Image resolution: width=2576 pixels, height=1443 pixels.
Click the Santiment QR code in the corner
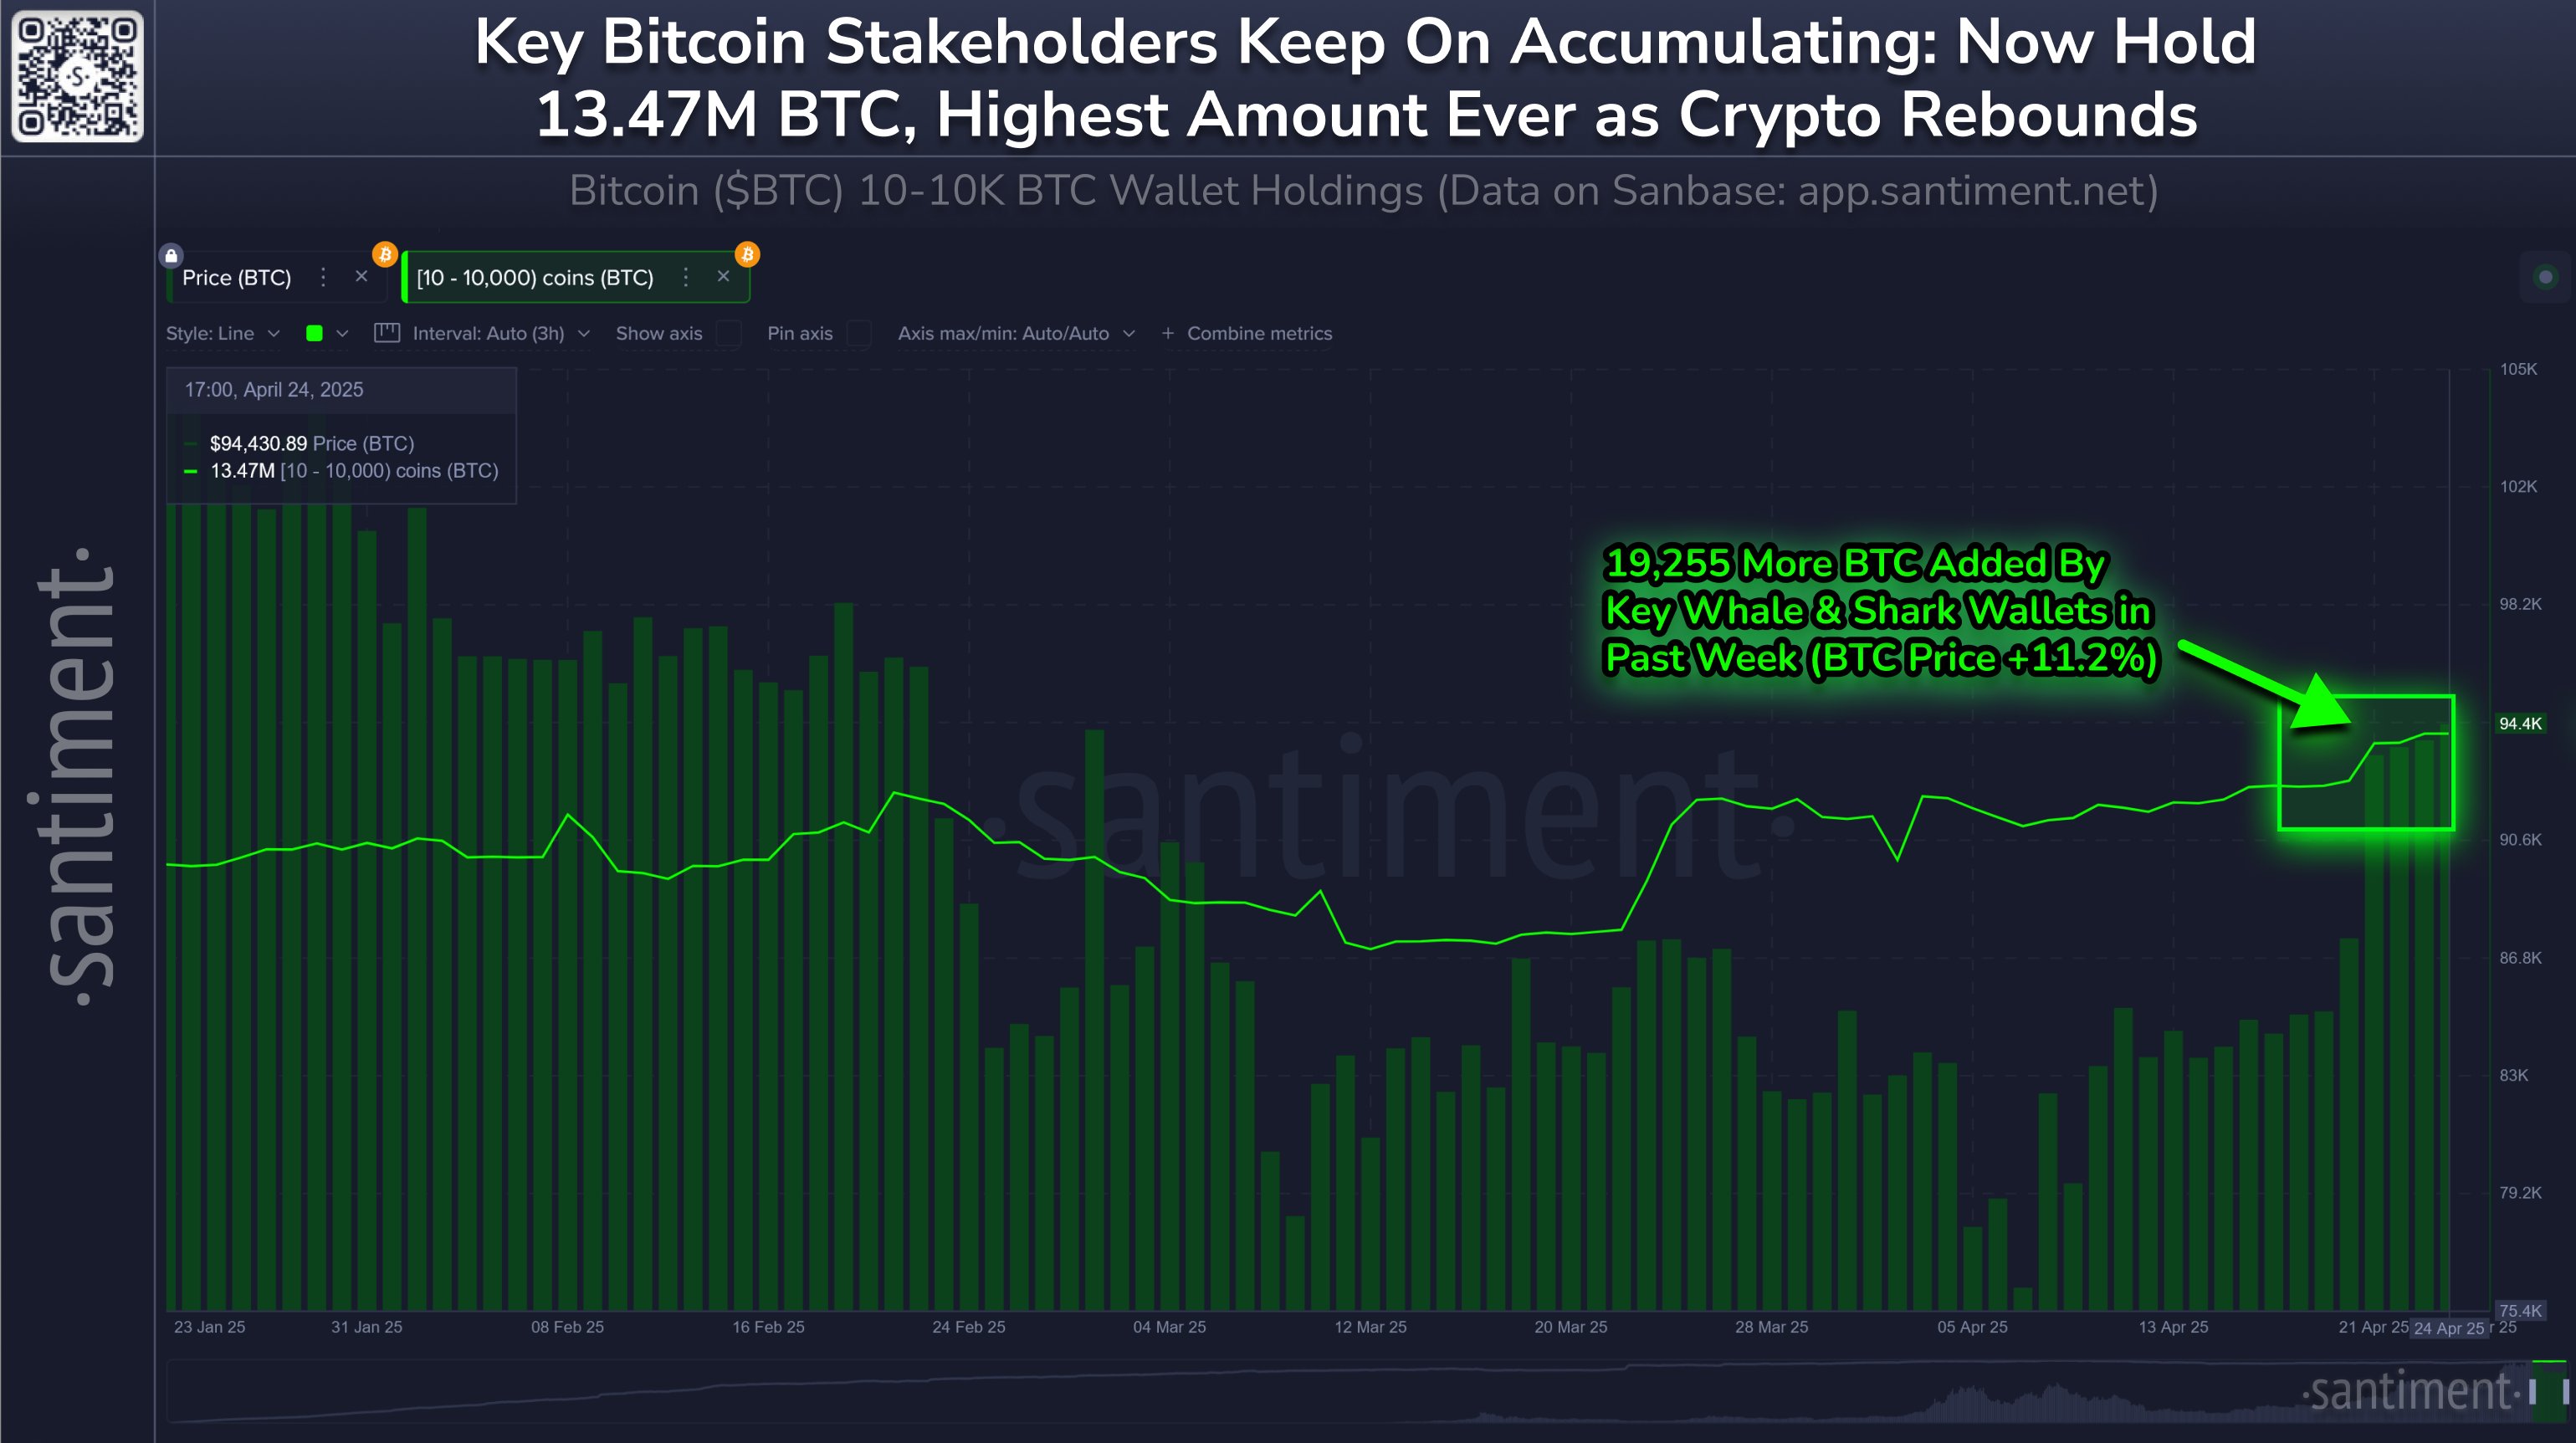coord(77,77)
